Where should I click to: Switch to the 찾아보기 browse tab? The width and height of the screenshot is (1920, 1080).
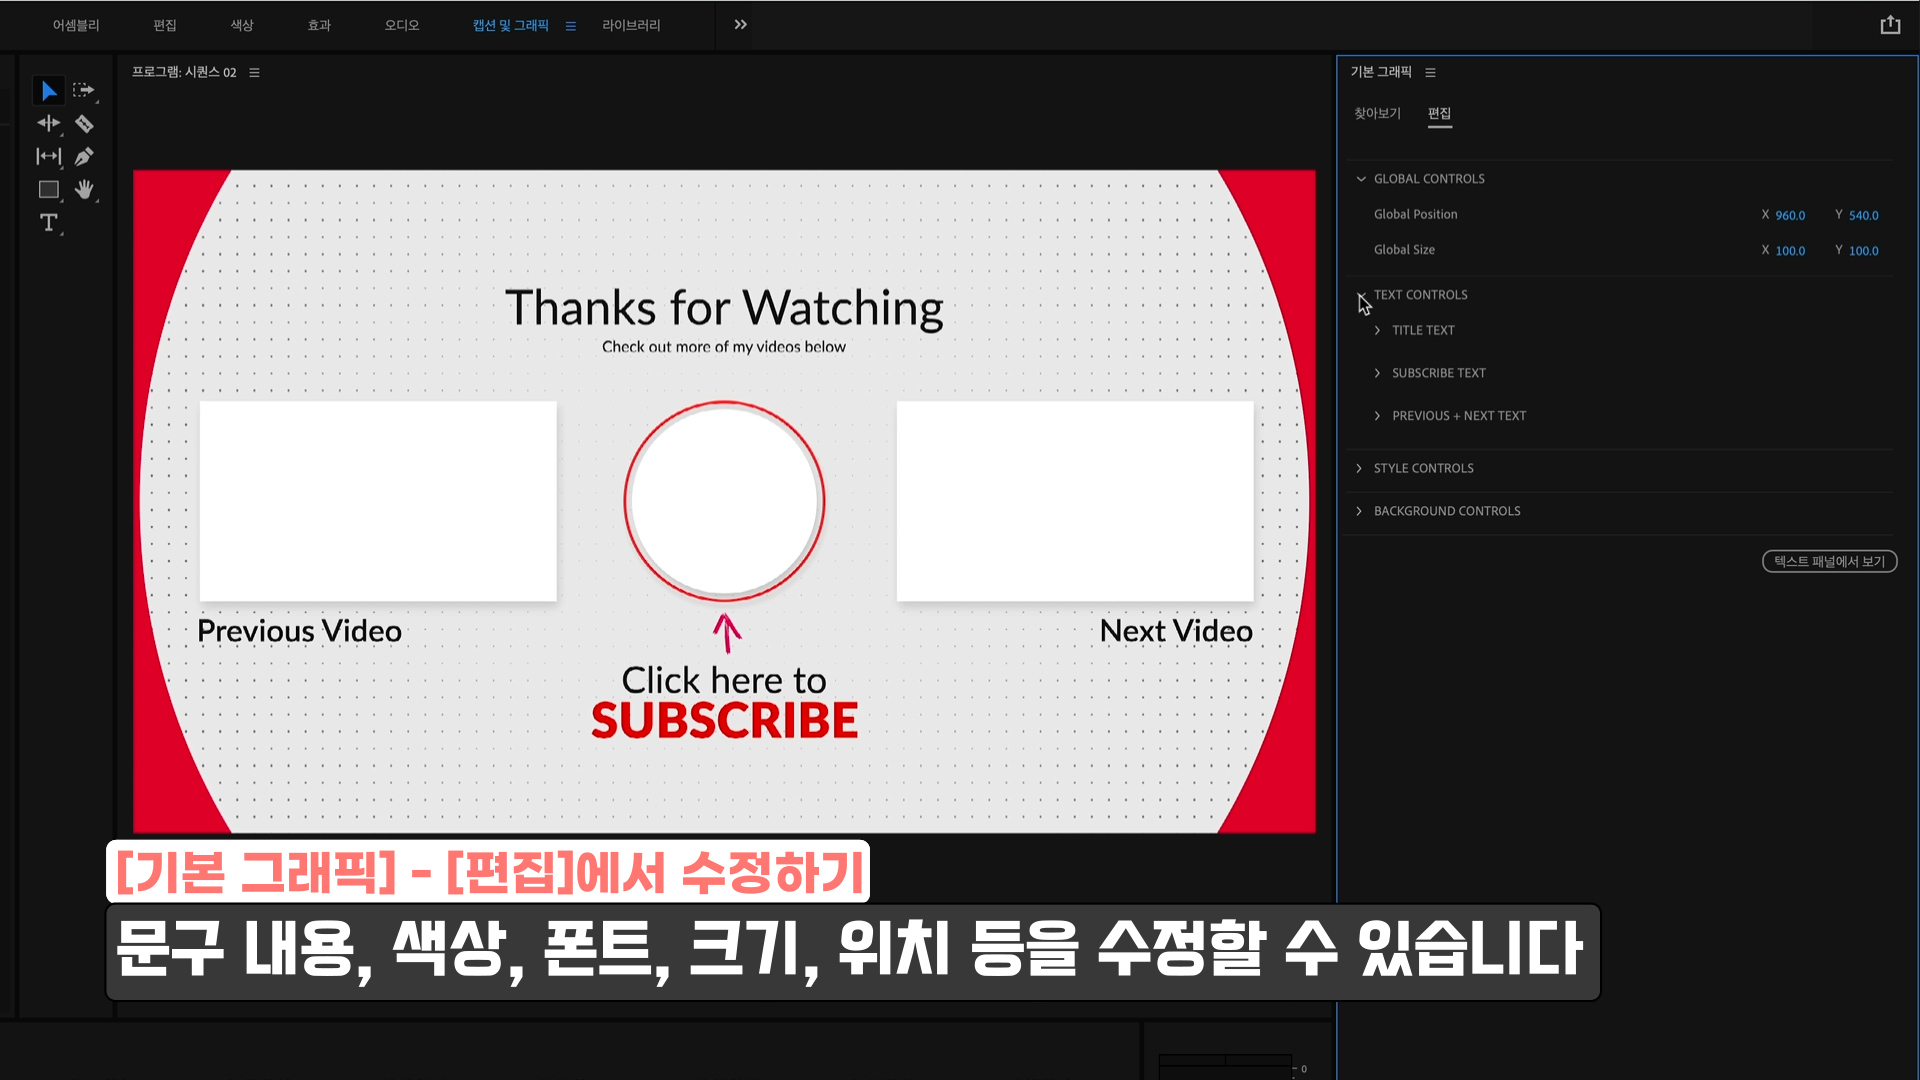(x=1377, y=114)
